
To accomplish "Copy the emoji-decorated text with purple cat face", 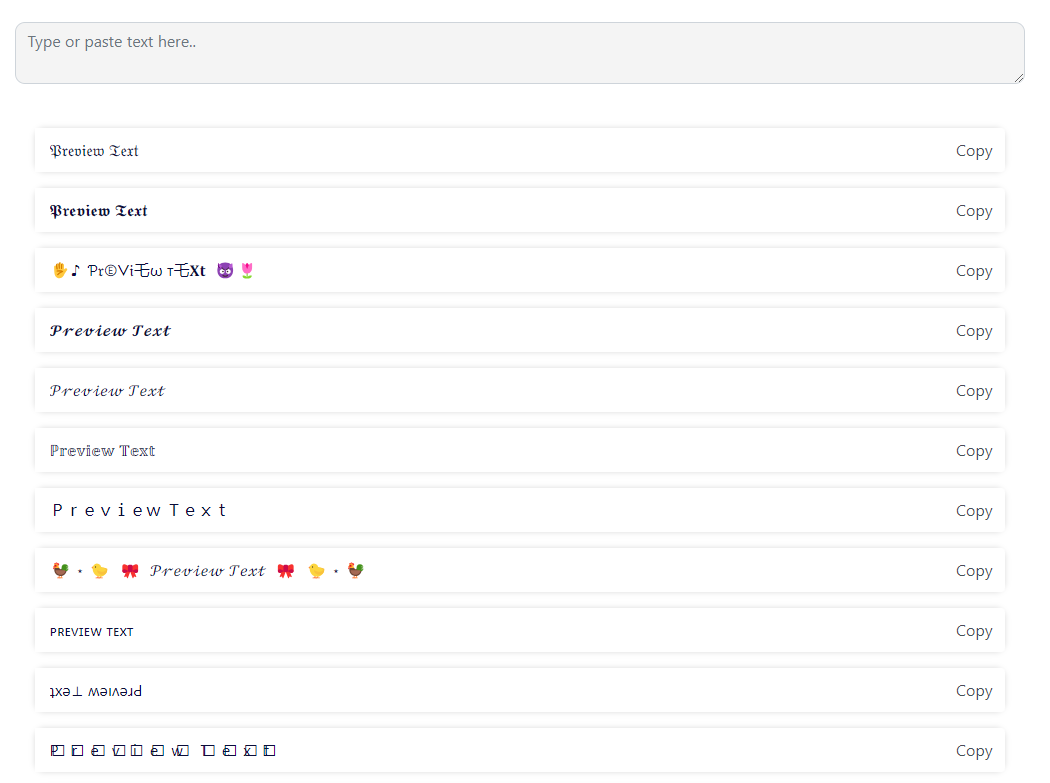I will tap(973, 270).
